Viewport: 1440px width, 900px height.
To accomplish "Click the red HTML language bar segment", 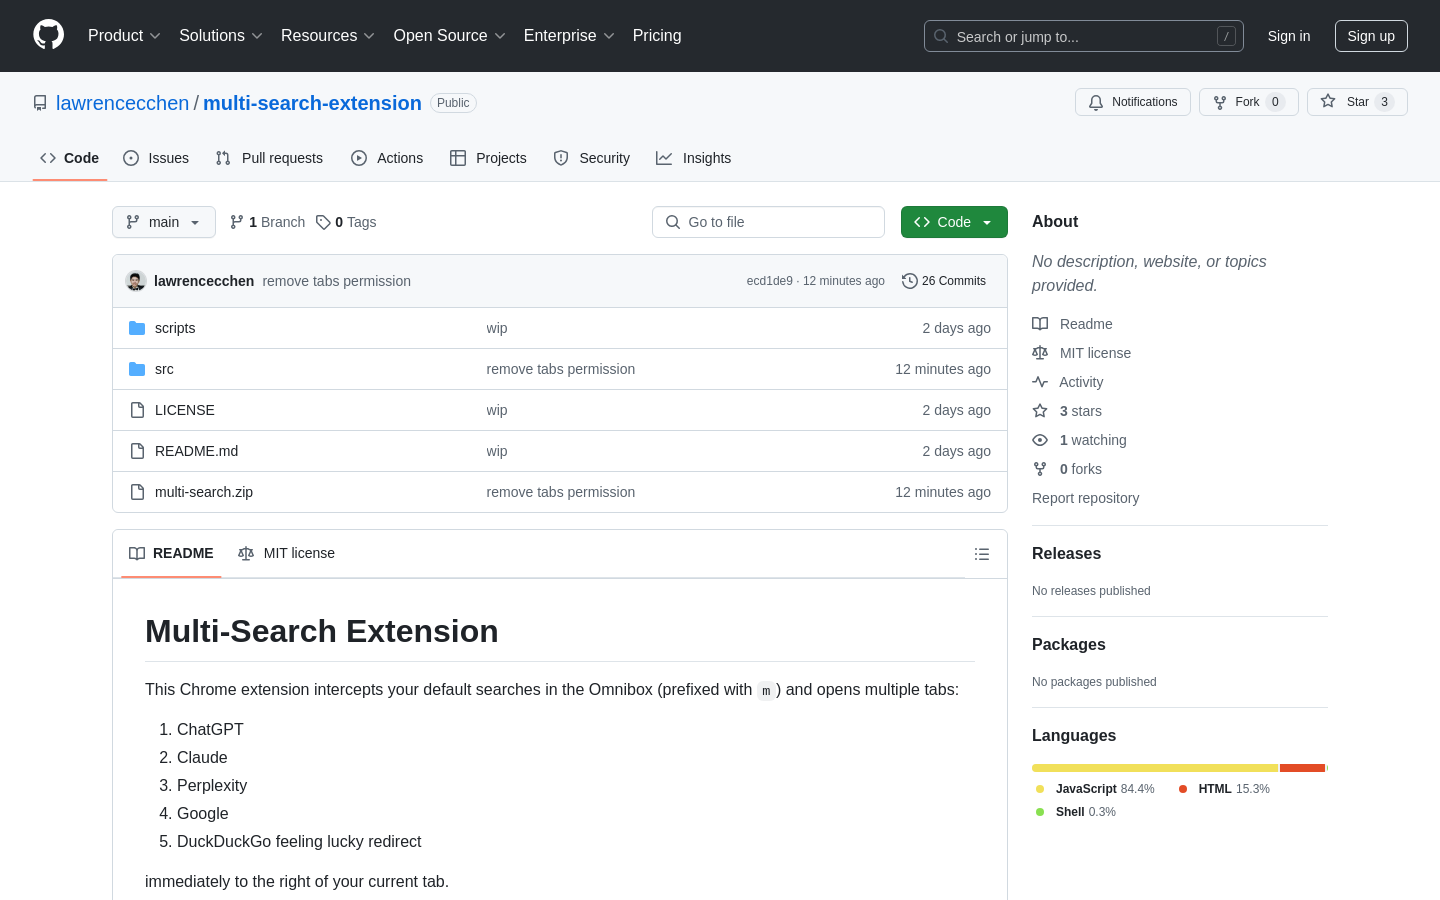I will [x=1302, y=768].
